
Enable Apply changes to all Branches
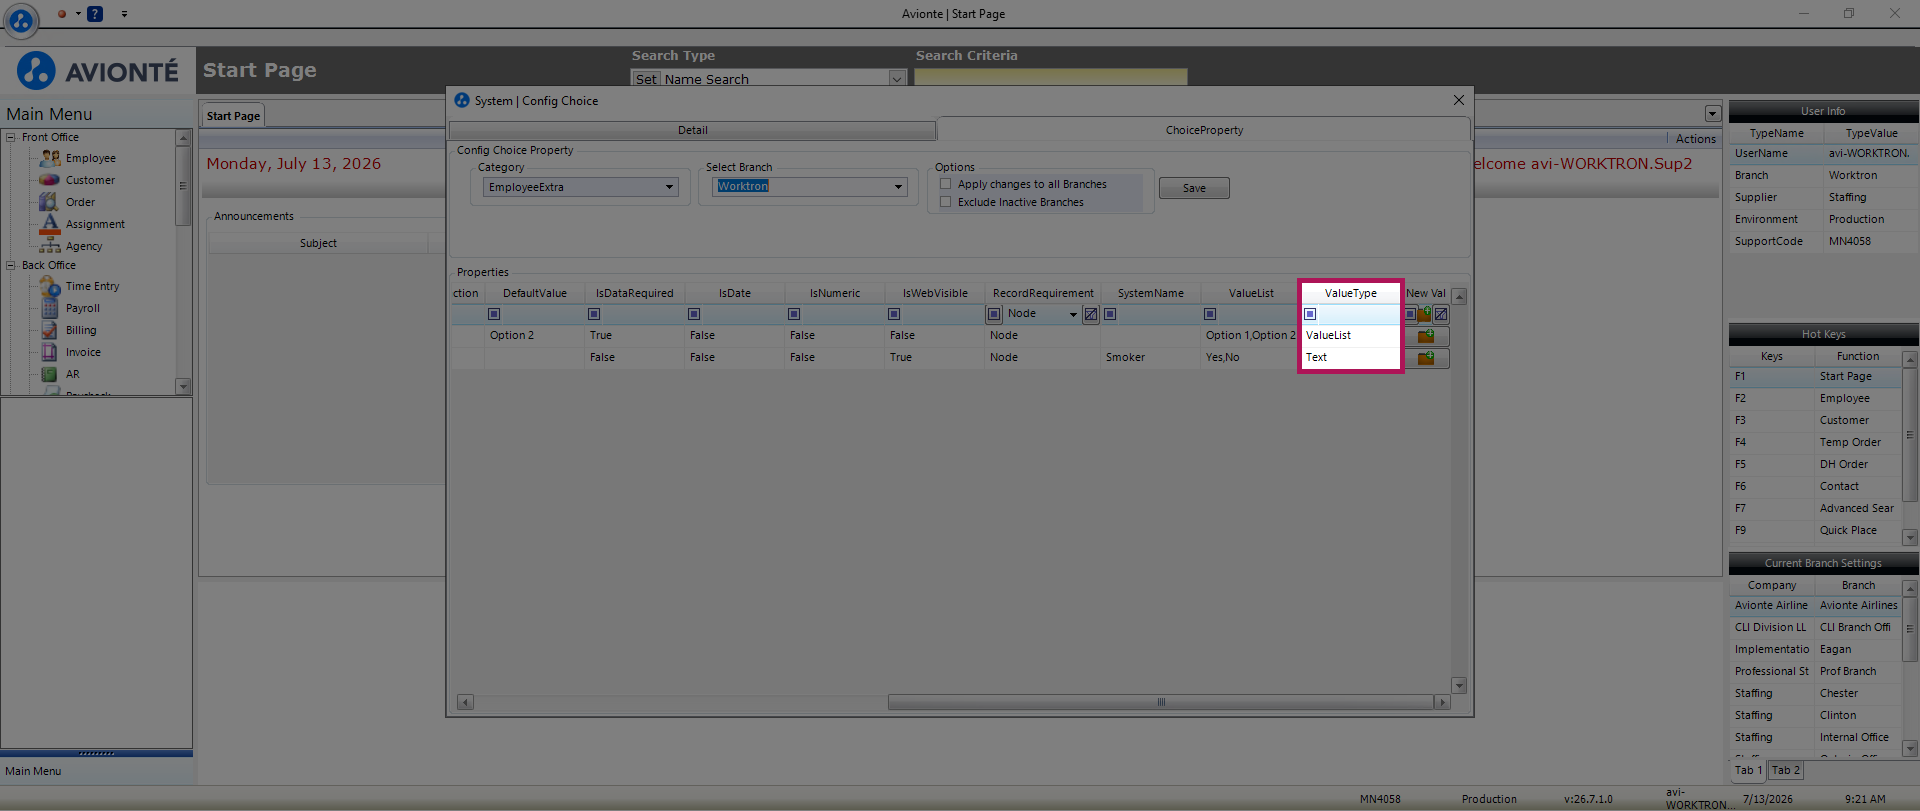coord(946,184)
